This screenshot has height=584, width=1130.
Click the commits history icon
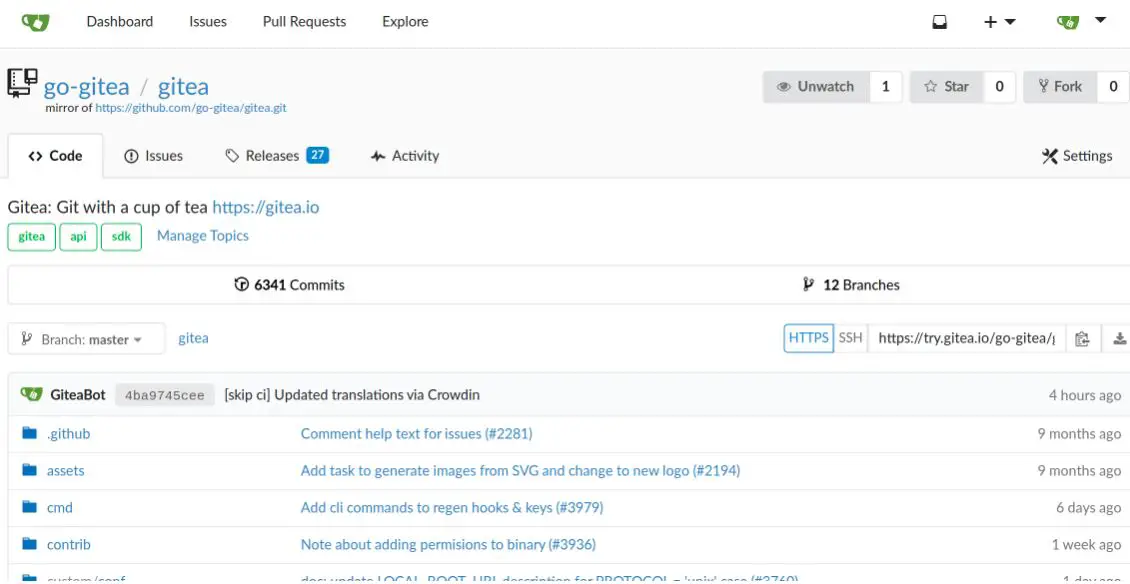[241, 285]
